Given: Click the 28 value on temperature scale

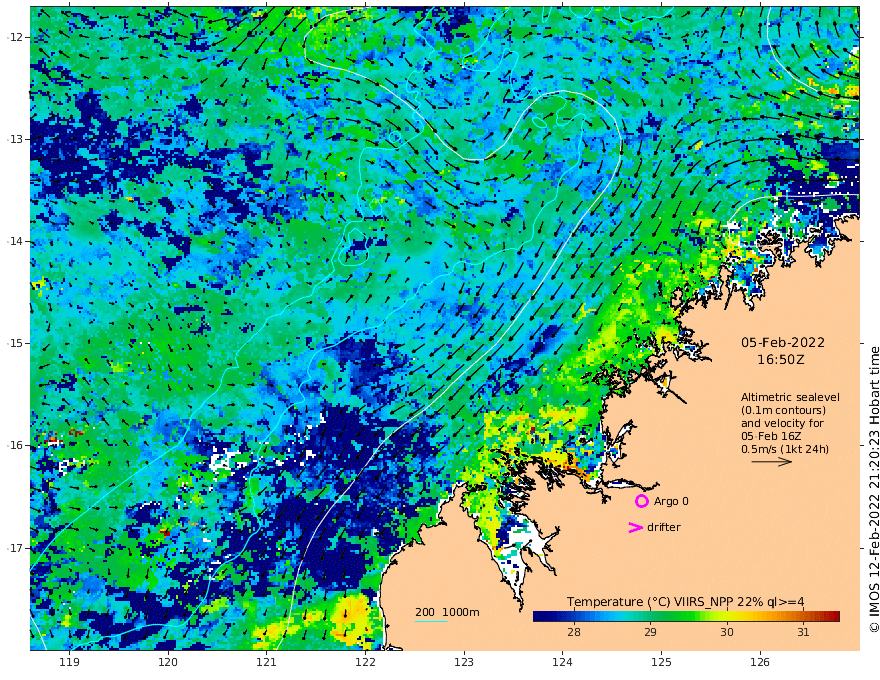Looking at the screenshot, I should pos(574,632).
